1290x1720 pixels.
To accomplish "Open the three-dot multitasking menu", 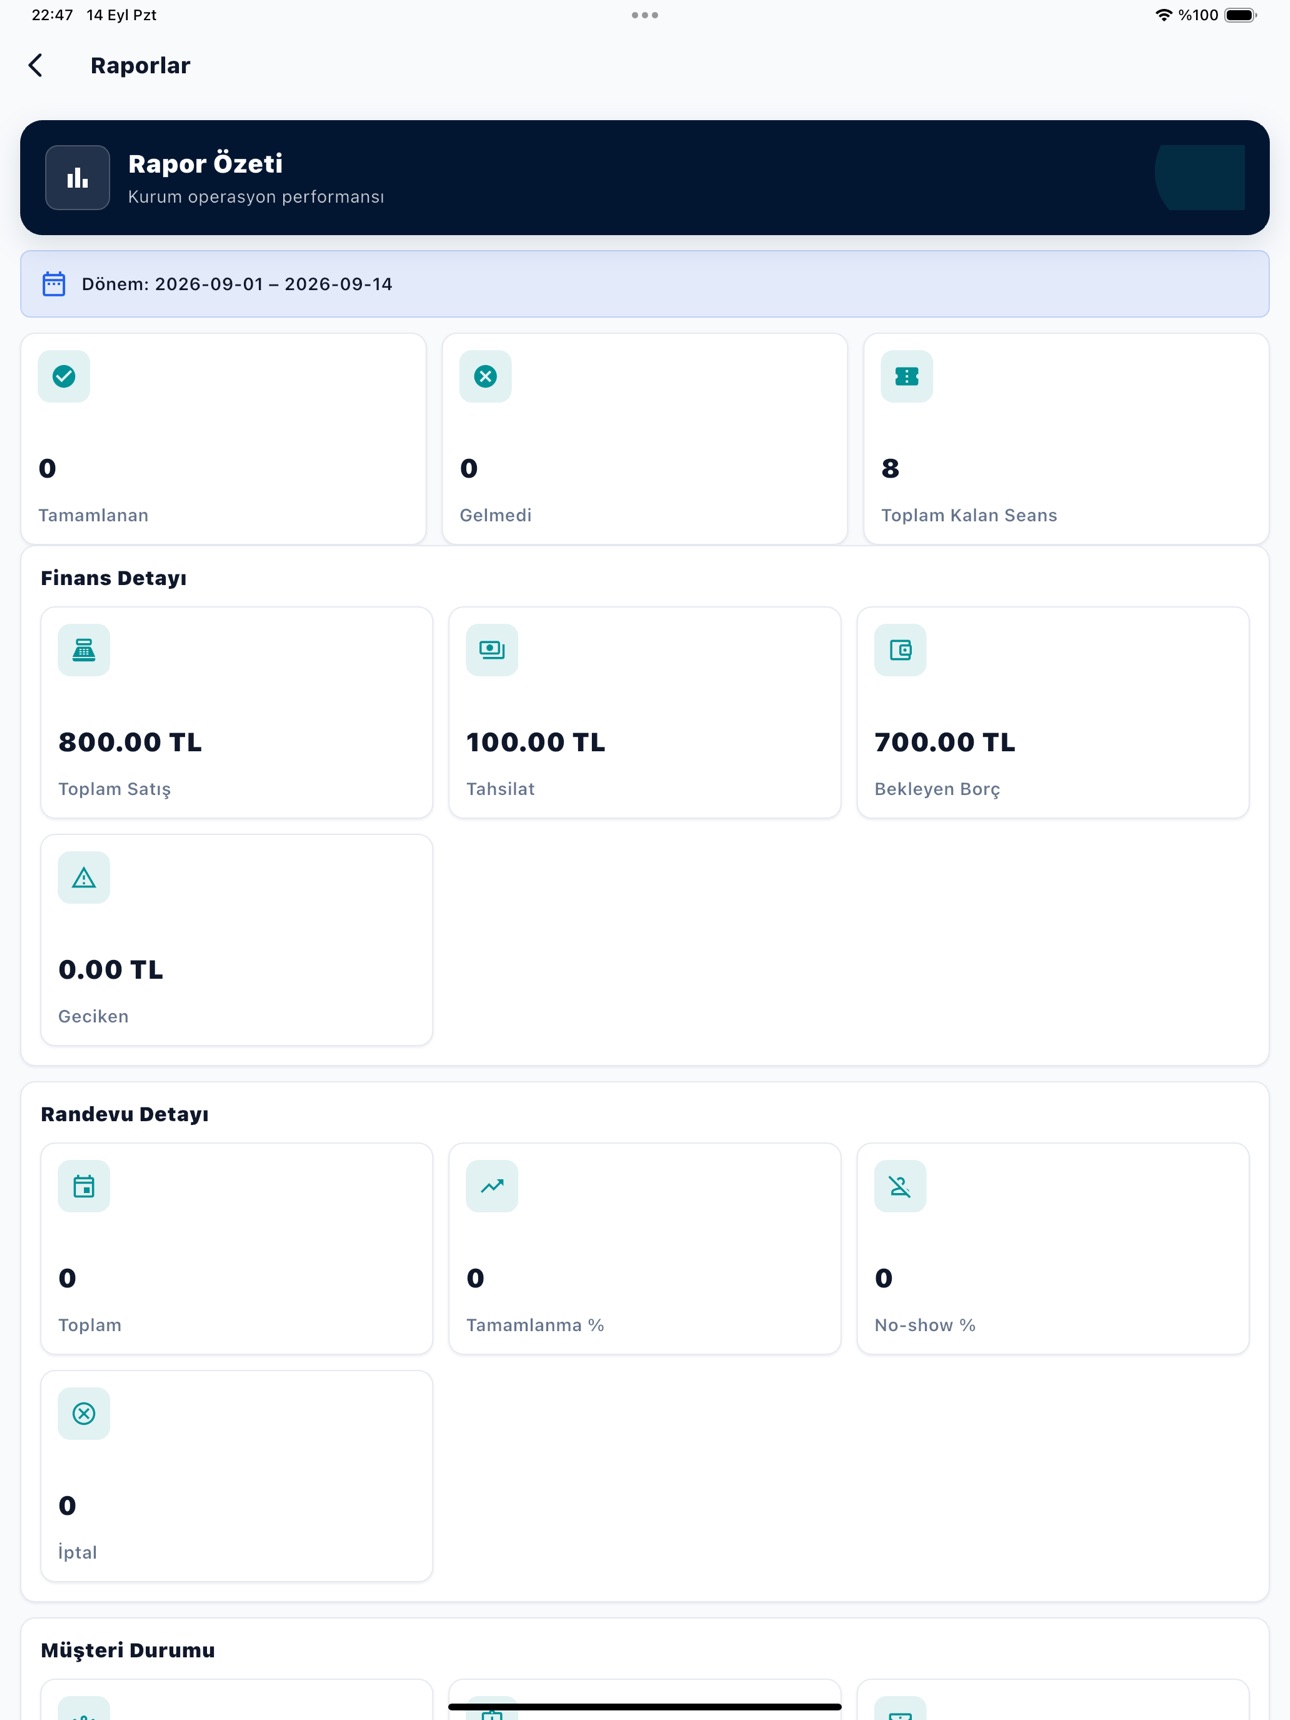I will [x=645, y=15].
